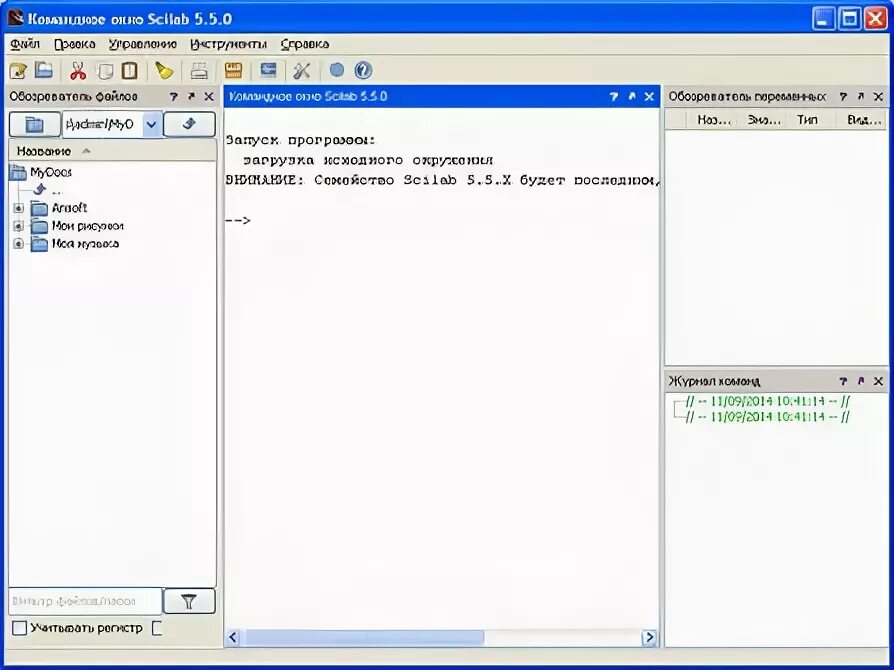Click console scrollbar right arrow

pyautogui.click(x=649, y=637)
